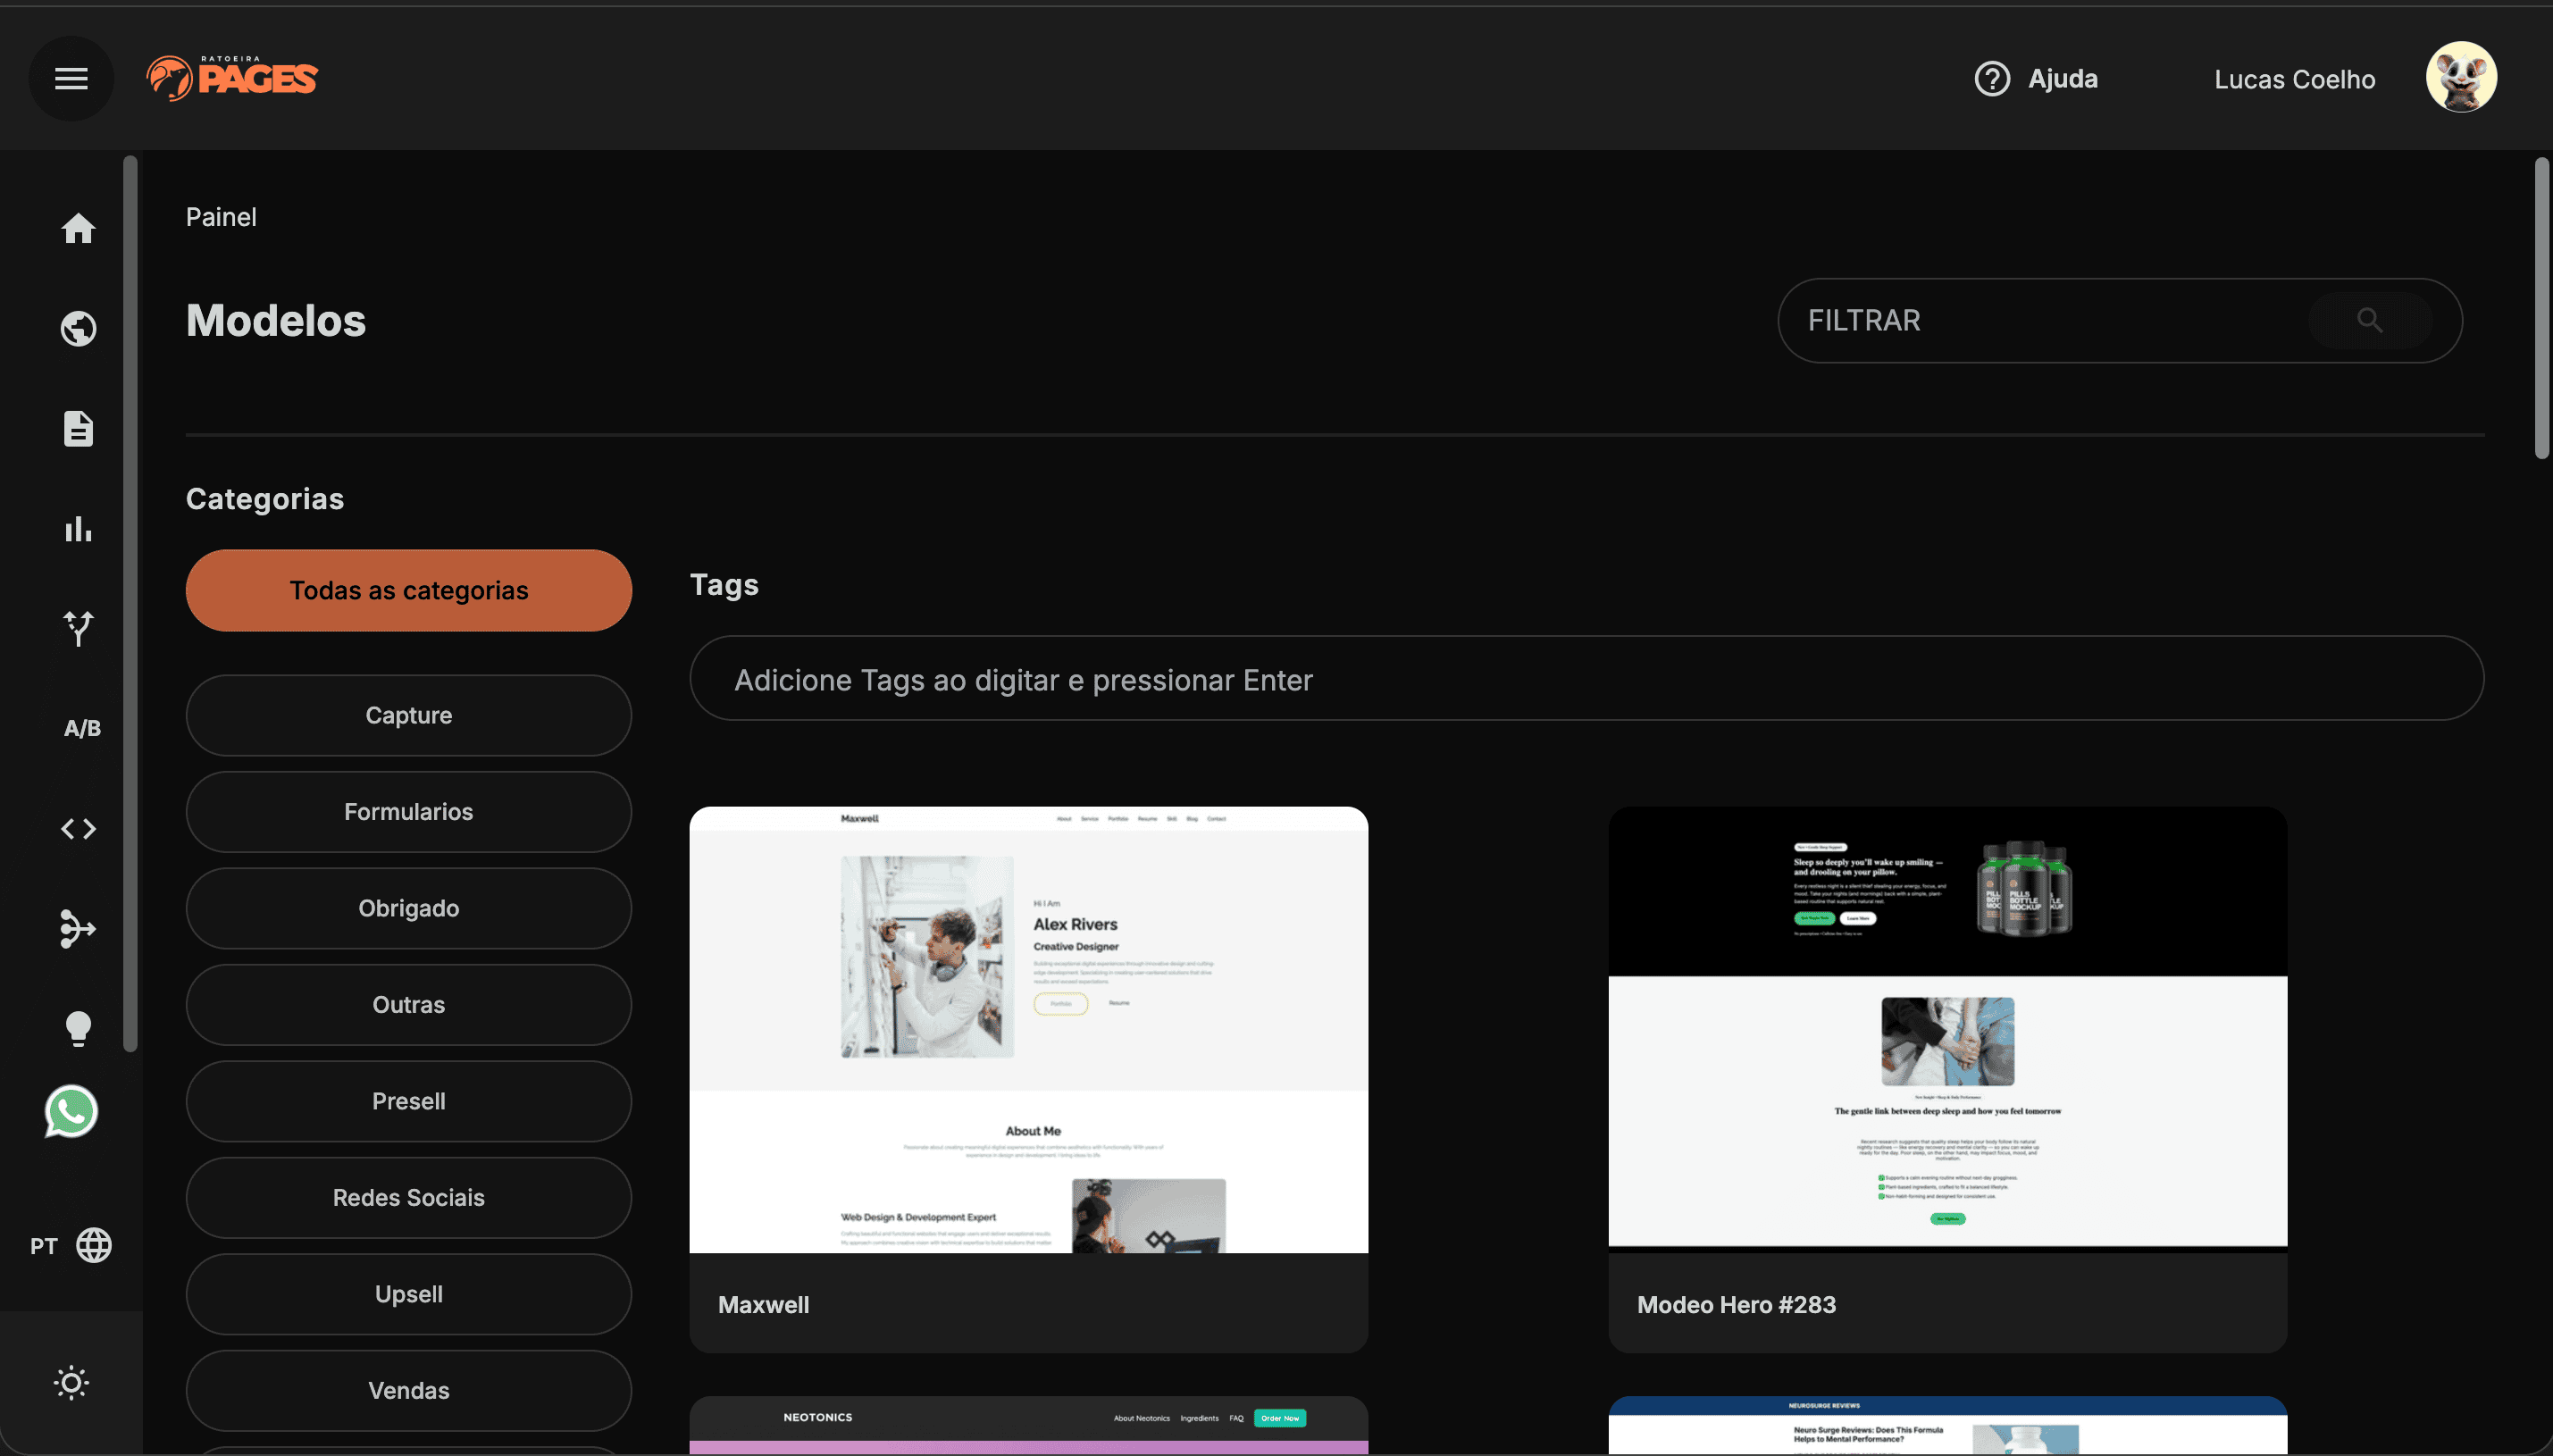This screenshot has width=2553, height=1456.
Task: Click the Ratoeira Pages logo
Action: [x=232, y=78]
